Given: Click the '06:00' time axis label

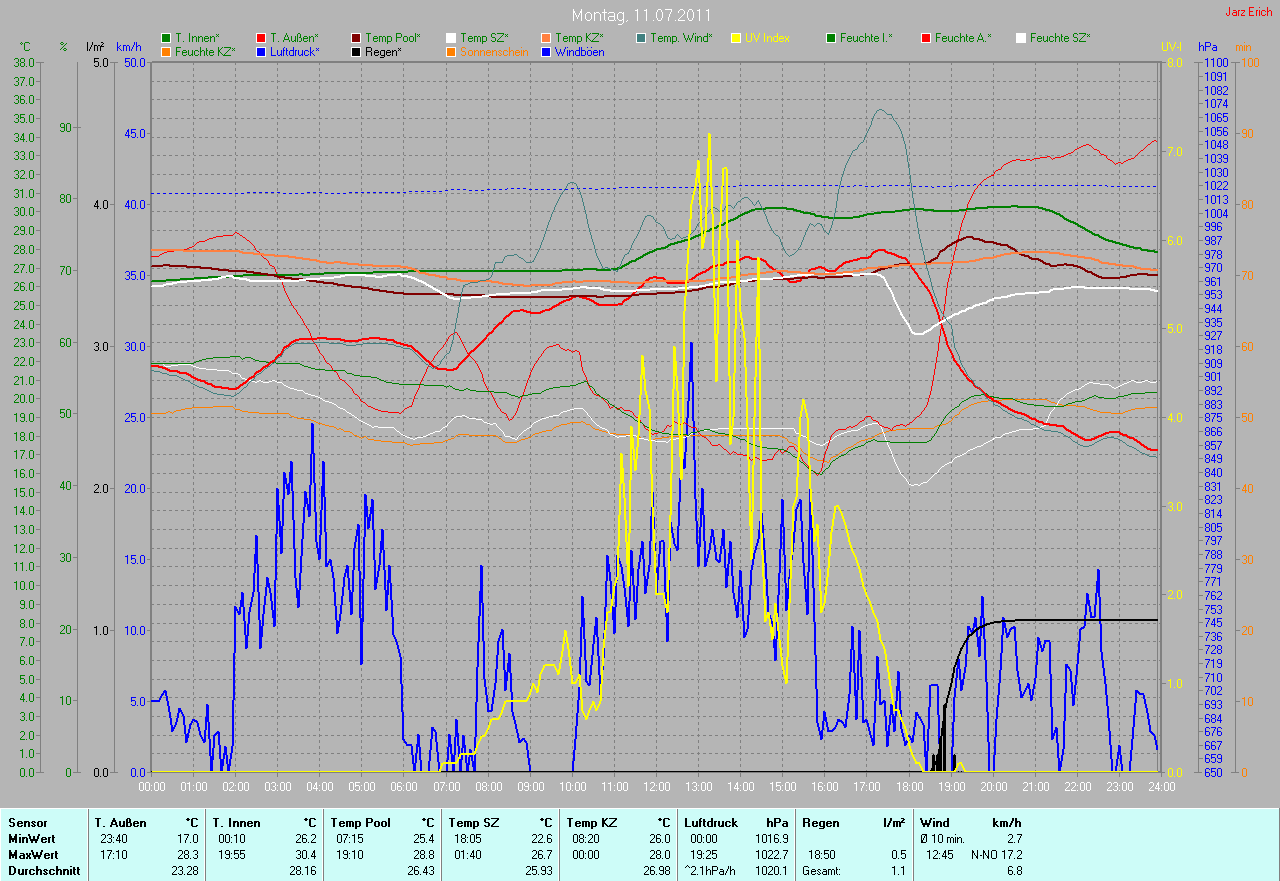Looking at the screenshot, I should pyautogui.click(x=404, y=787).
